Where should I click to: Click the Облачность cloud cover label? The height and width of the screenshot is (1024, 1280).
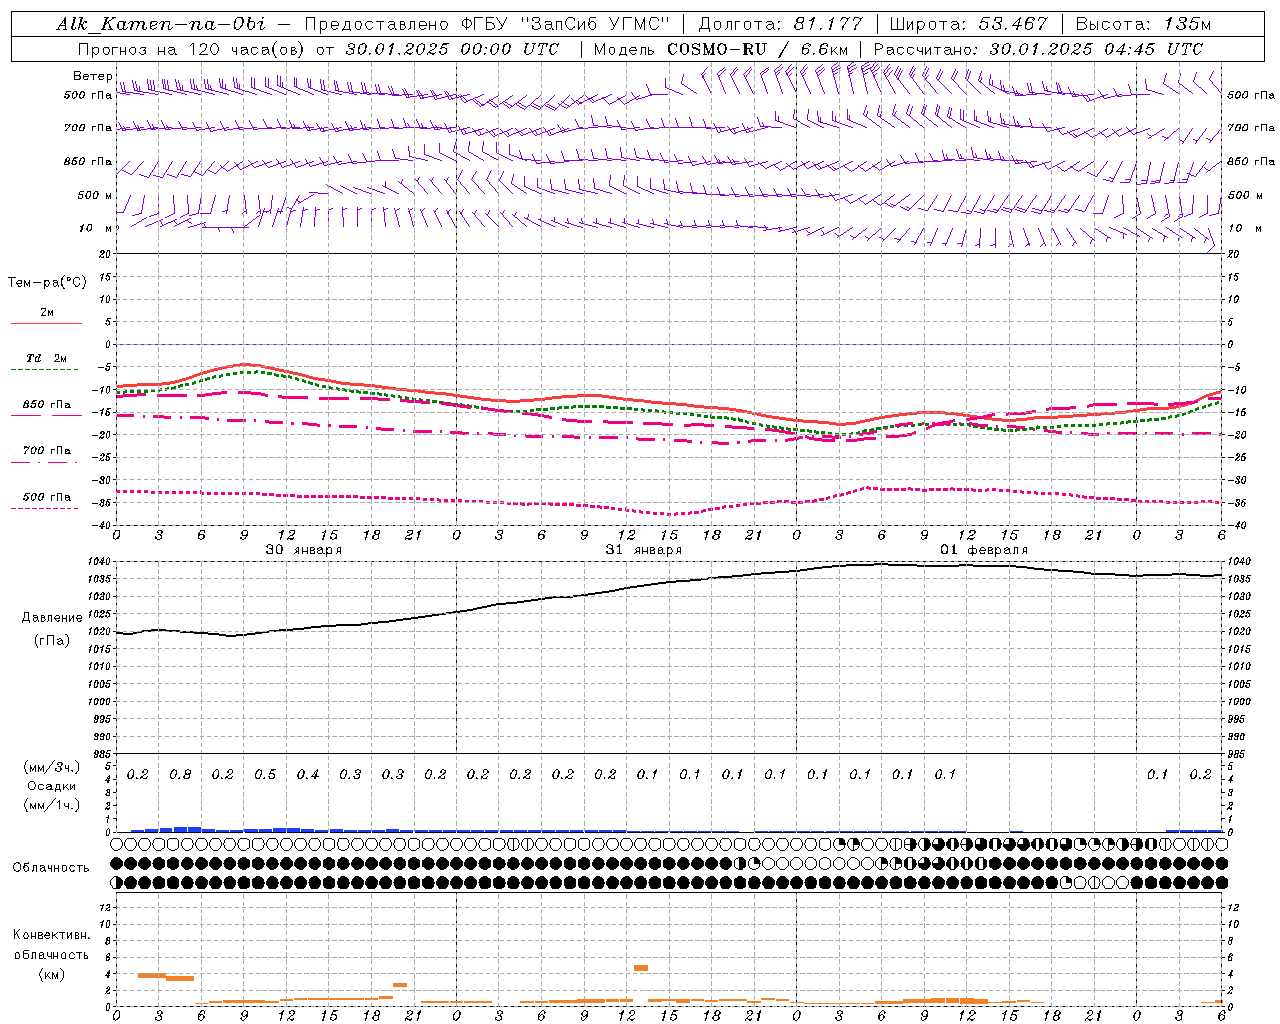pyautogui.click(x=51, y=867)
